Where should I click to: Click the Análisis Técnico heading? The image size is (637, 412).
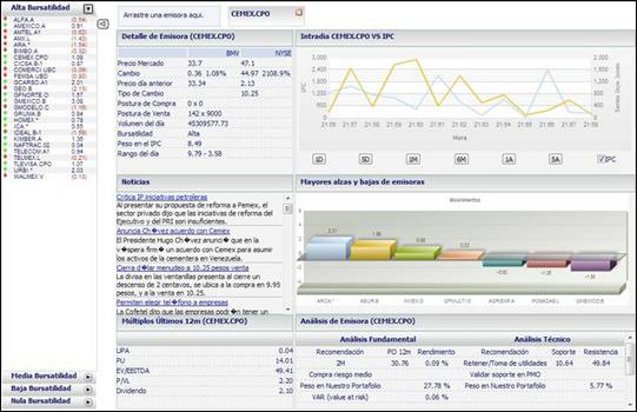pos(542,339)
